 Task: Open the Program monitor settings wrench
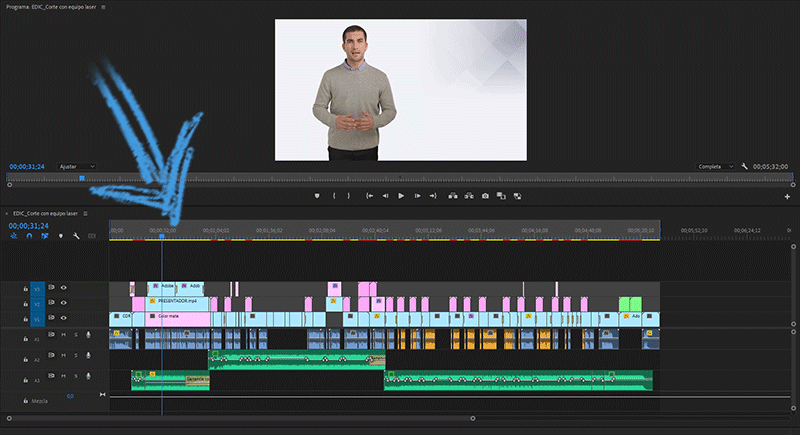(x=744, y=166)
